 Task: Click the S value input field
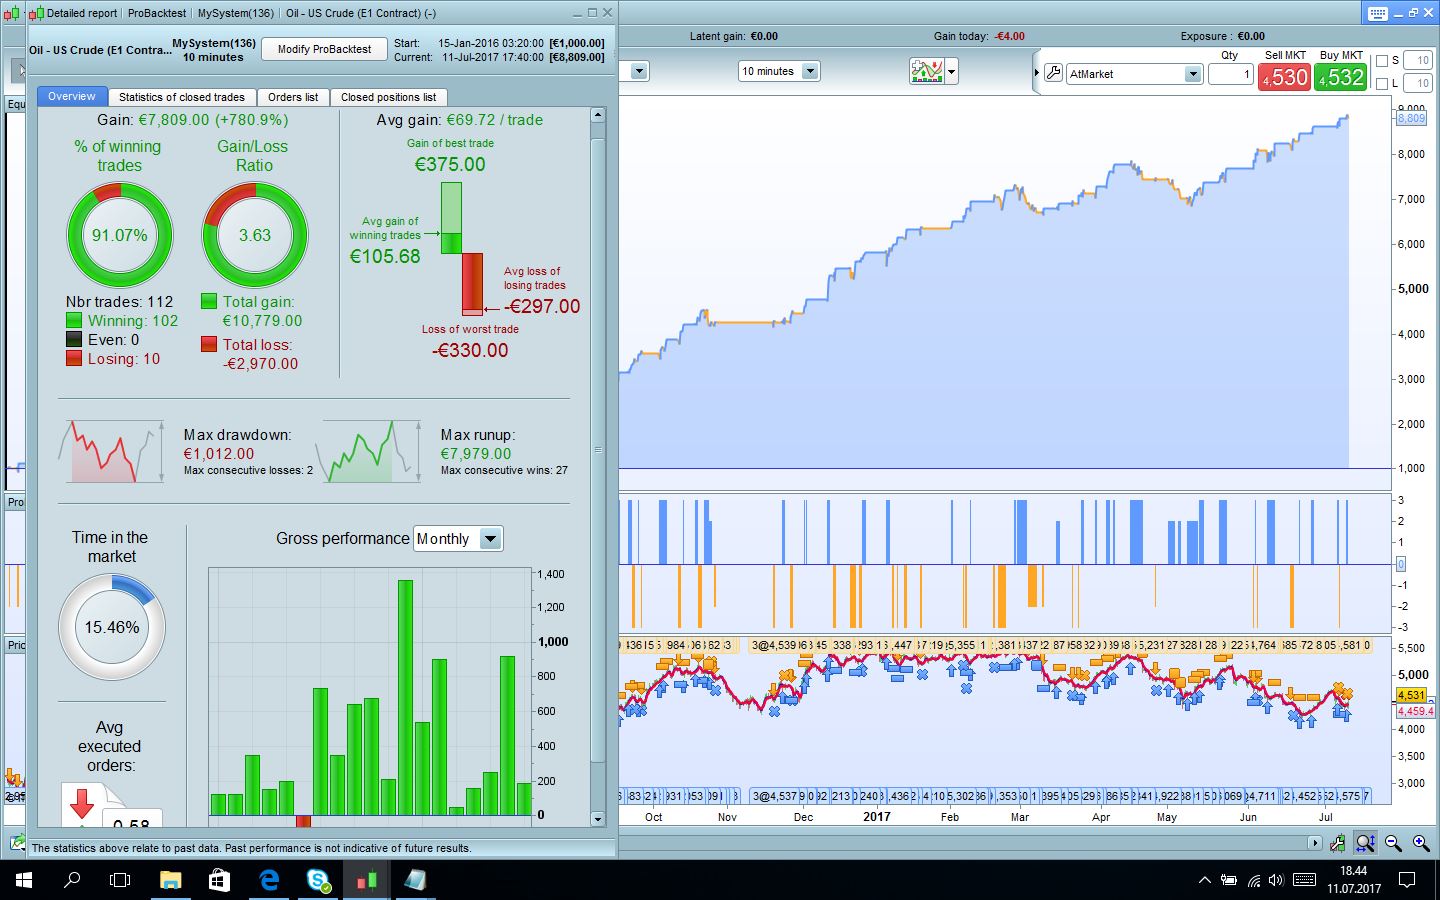pyautogui.click(x=1418, y=60)
